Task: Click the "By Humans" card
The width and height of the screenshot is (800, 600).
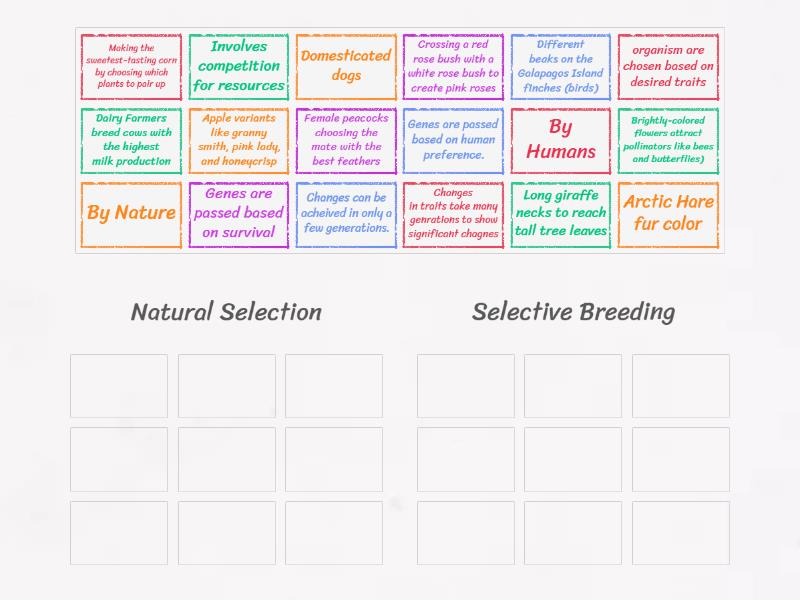Action: click(561, 141)
